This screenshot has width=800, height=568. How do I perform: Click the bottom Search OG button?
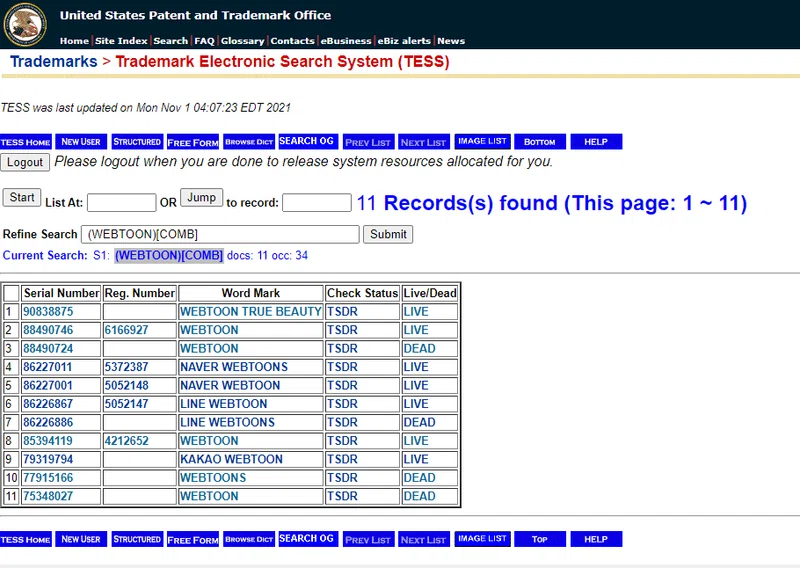(308, 539)
